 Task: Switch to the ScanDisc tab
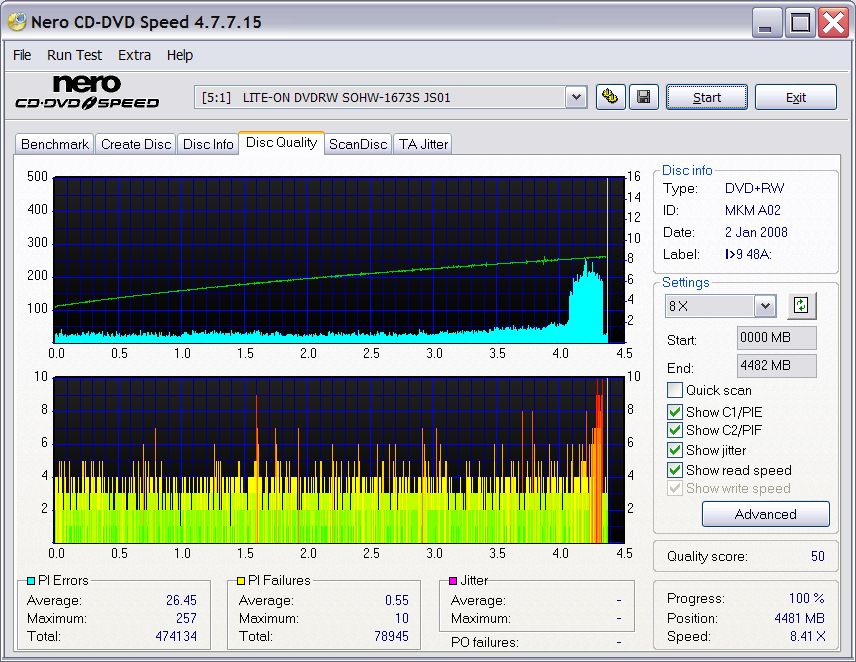click(358, 144)
